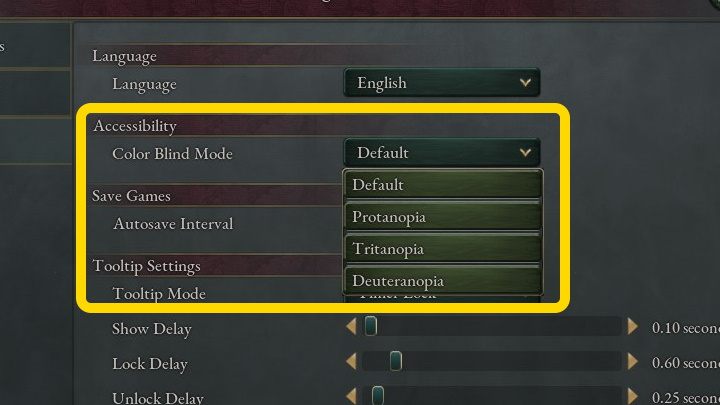Decrease Show Delay with left arrow

(x=350, y=327)
